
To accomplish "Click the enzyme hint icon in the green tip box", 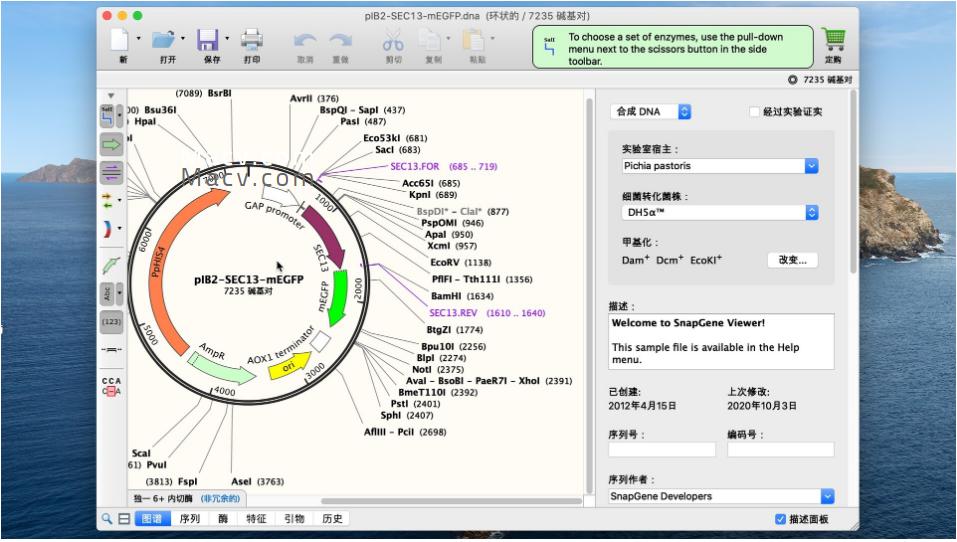I will coord(549,47).
